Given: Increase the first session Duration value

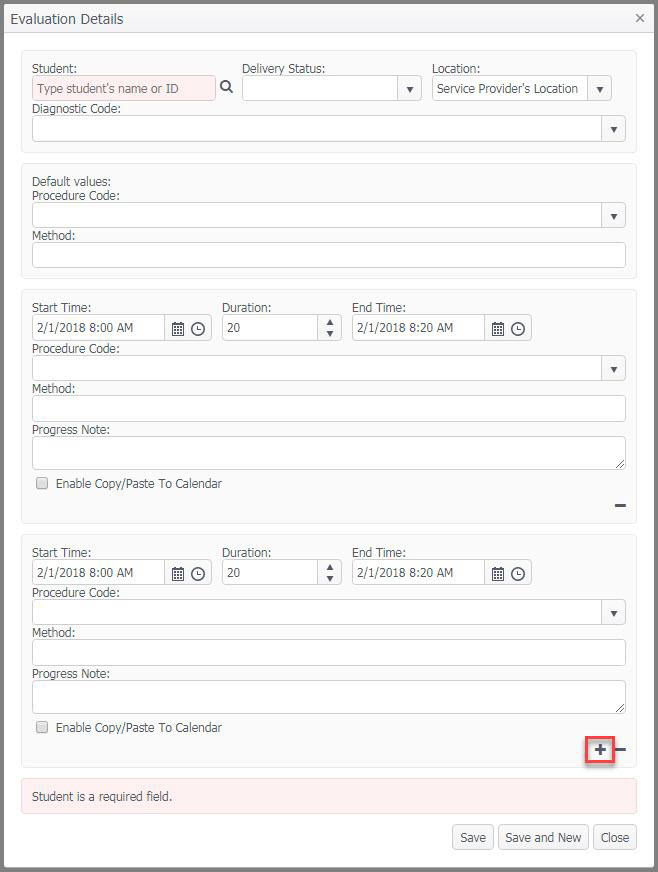Looking at the screenshot, I should click(330, 322).
